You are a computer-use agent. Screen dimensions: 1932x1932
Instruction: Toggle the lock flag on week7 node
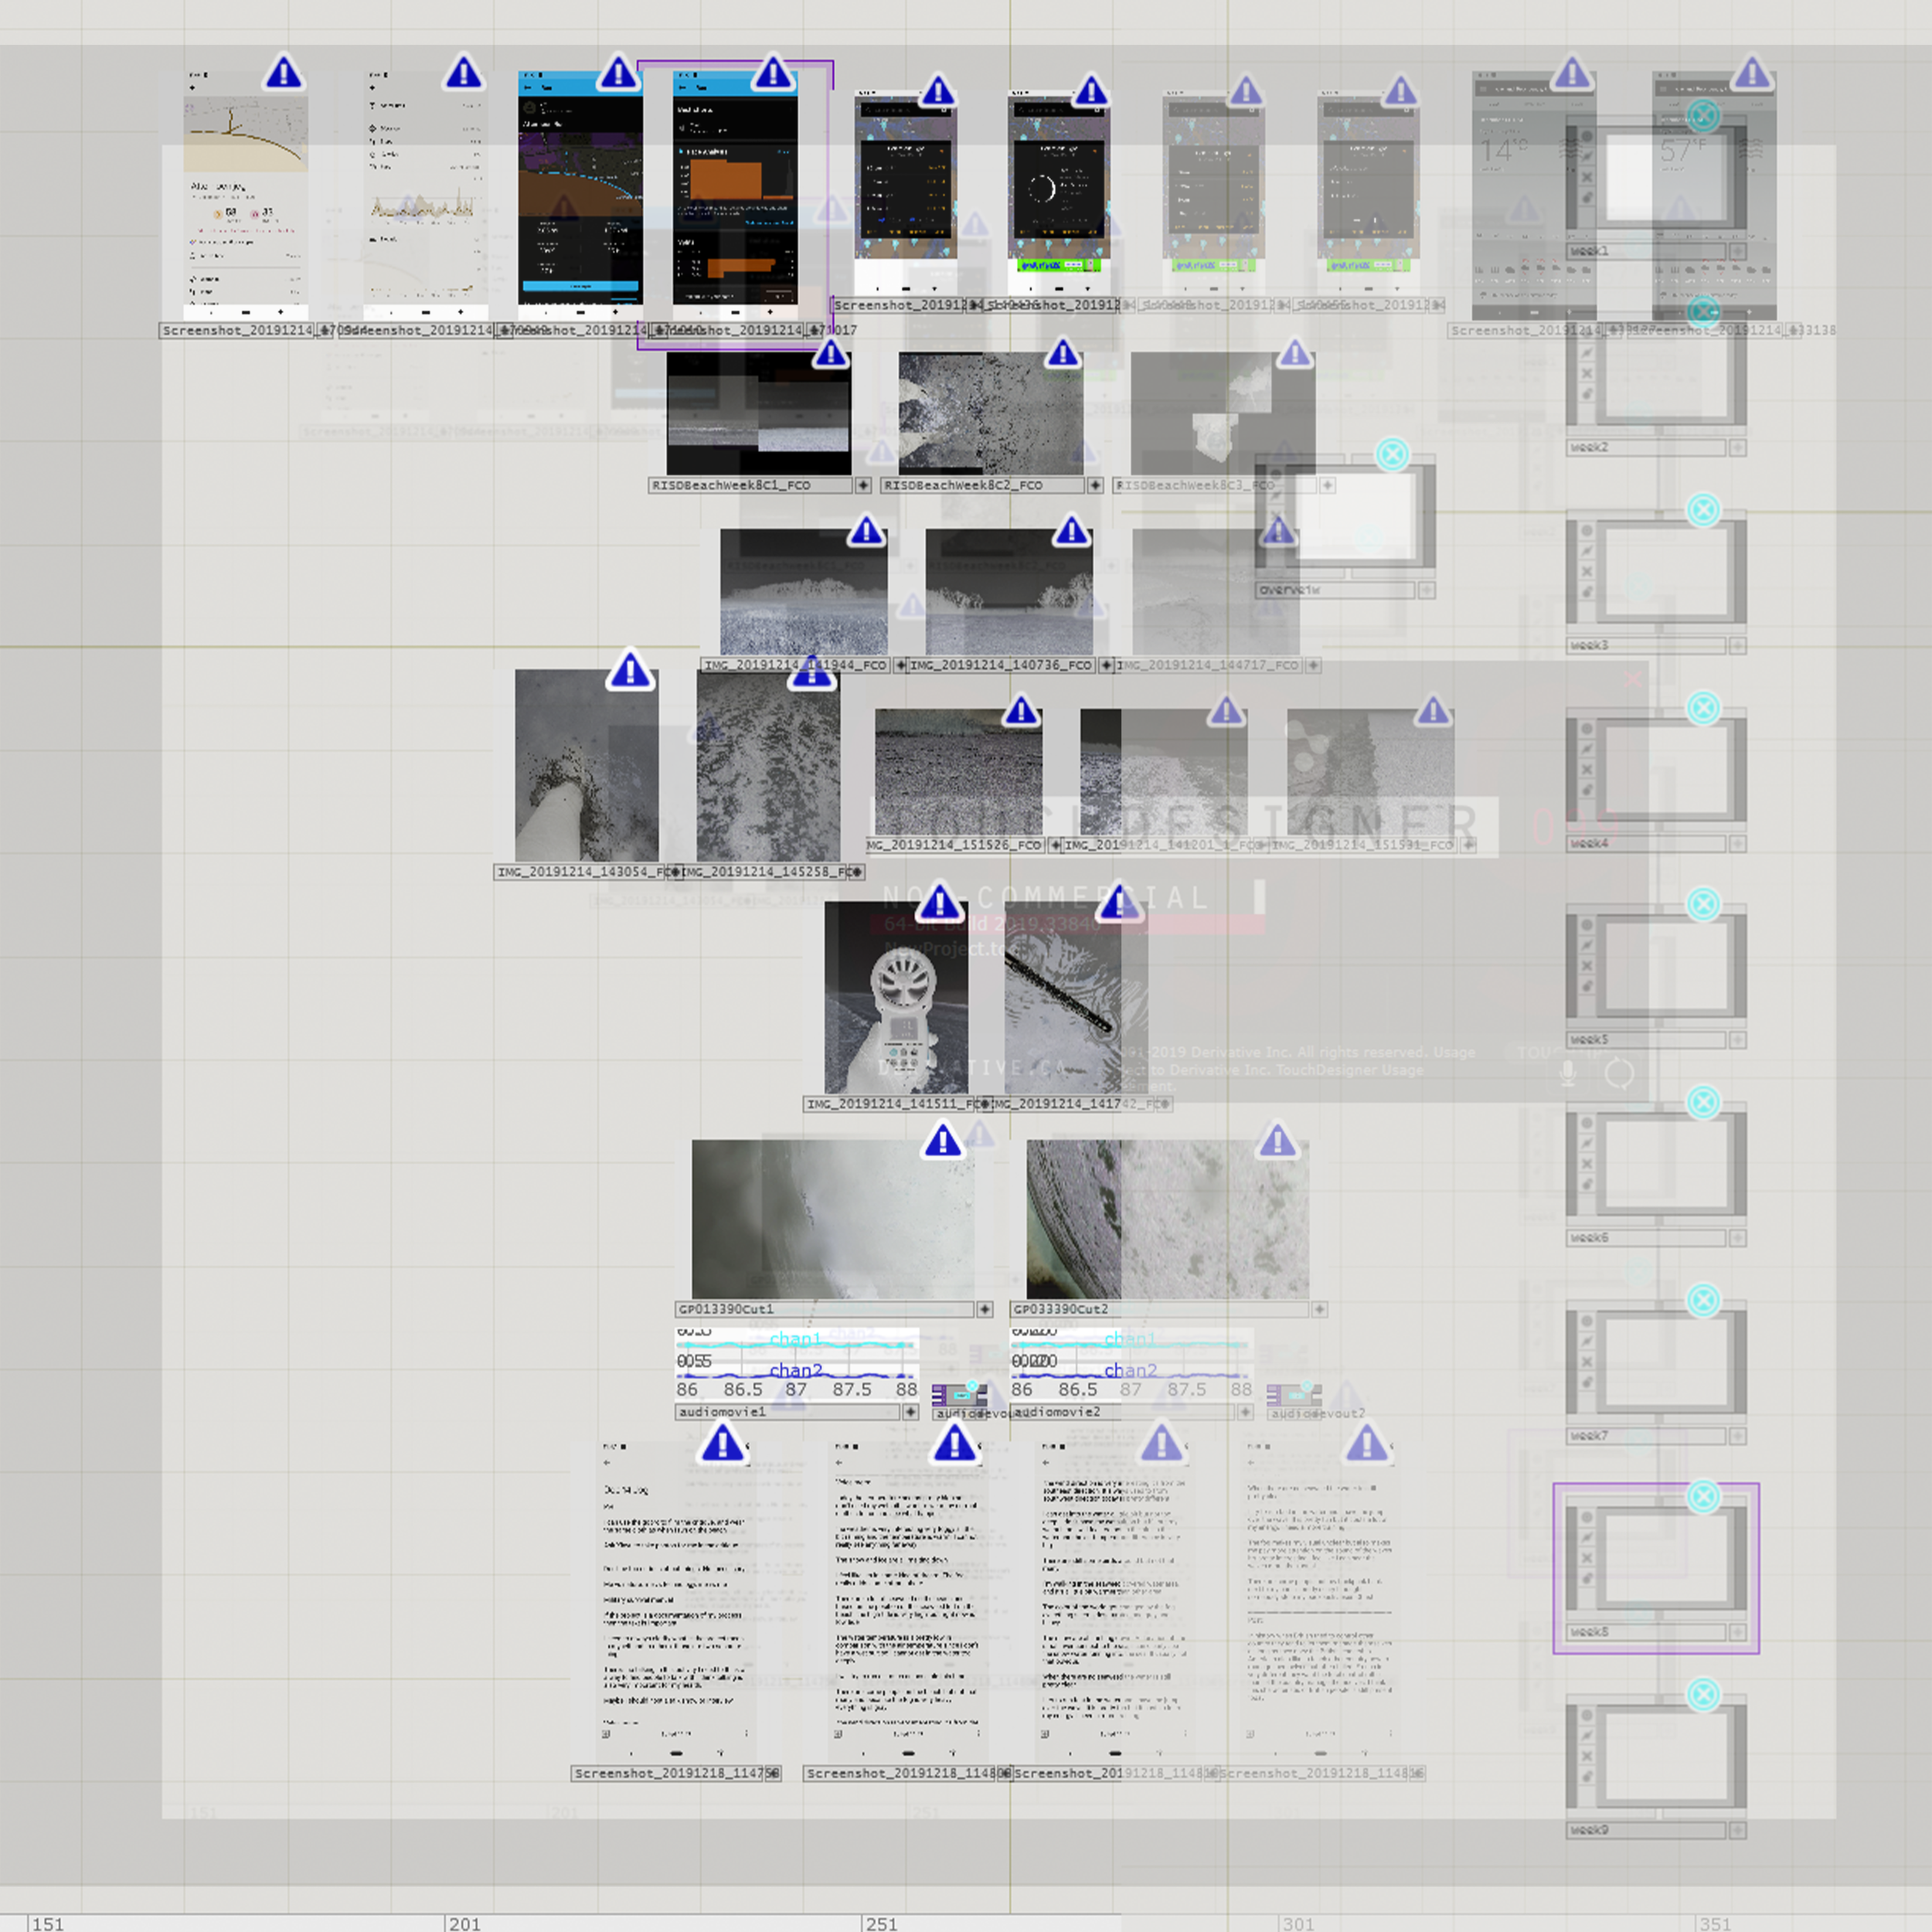tap(1587, 1382)
